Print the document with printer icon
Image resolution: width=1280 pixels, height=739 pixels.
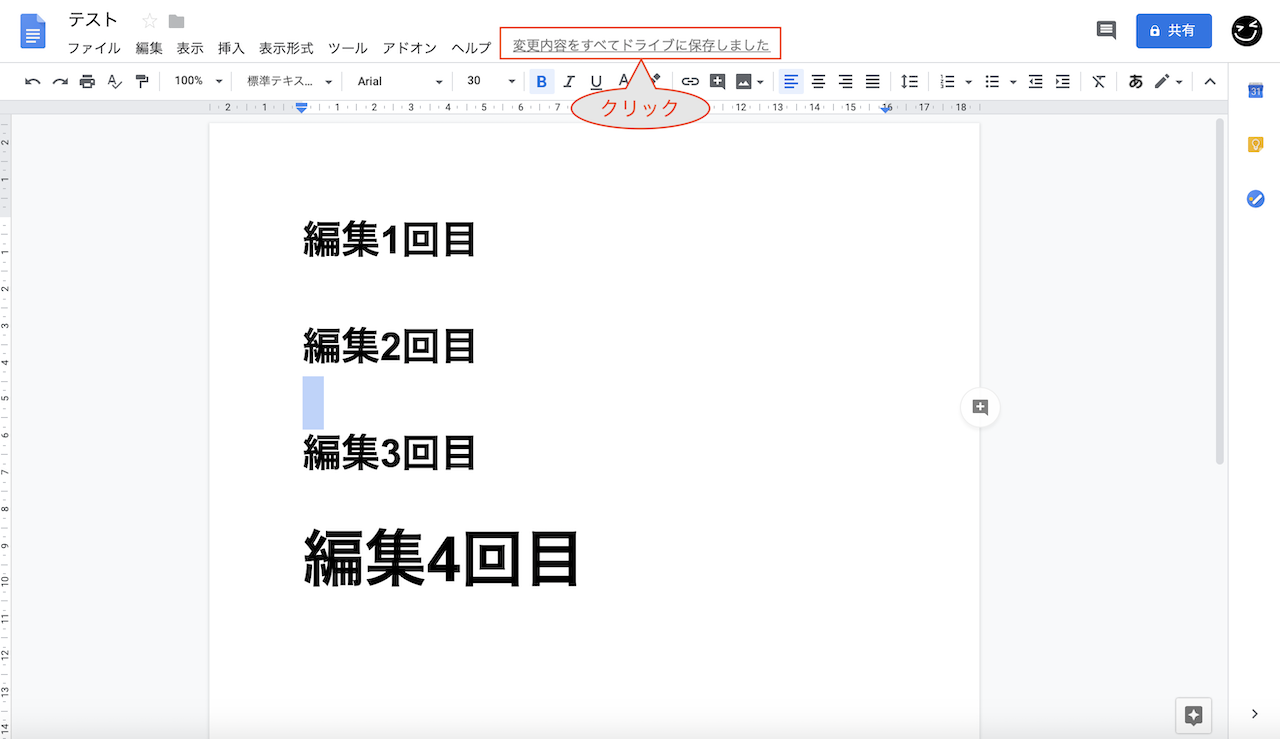tap(87, 81)
